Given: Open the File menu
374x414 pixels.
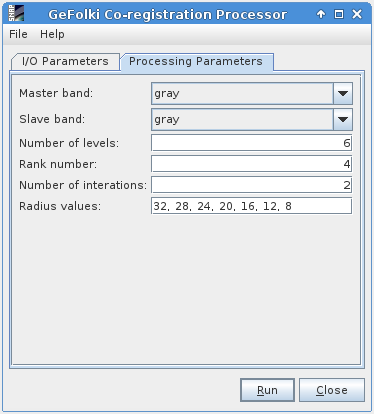Looking at the screenshot, I should coord(18,34).
